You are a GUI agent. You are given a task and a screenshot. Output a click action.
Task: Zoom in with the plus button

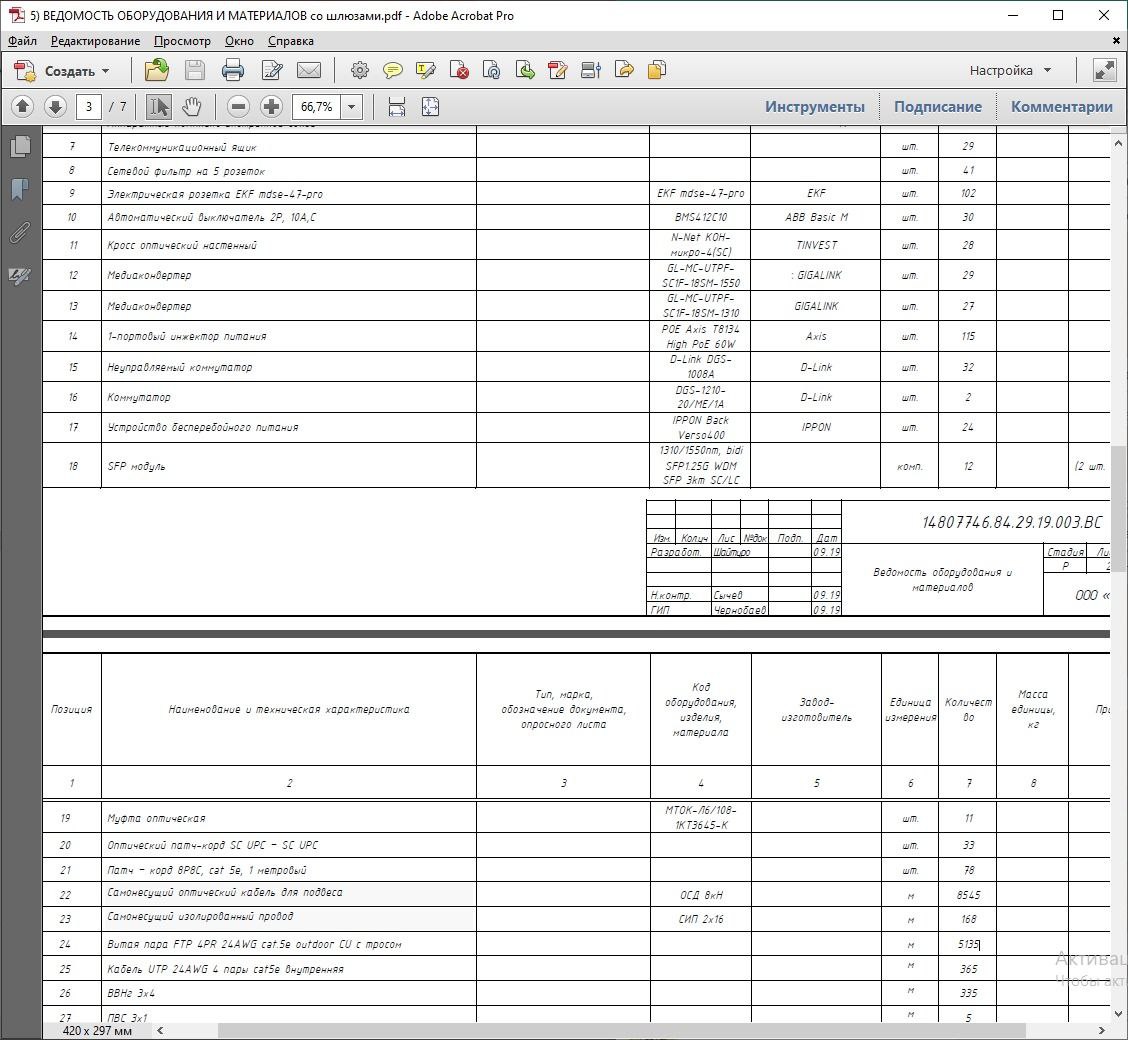pyautogui.click(x=271, y=107)
